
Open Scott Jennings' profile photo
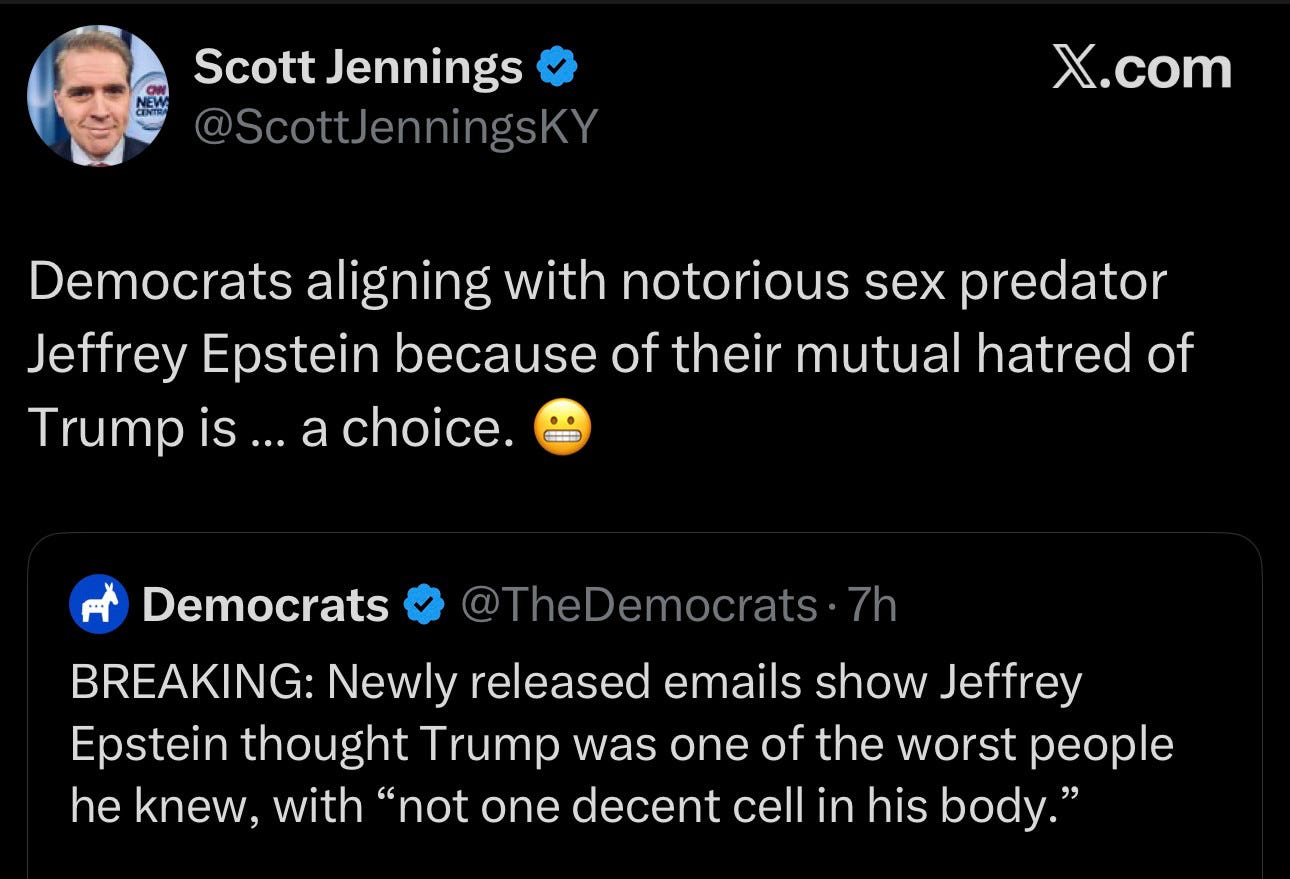point(98,96)
